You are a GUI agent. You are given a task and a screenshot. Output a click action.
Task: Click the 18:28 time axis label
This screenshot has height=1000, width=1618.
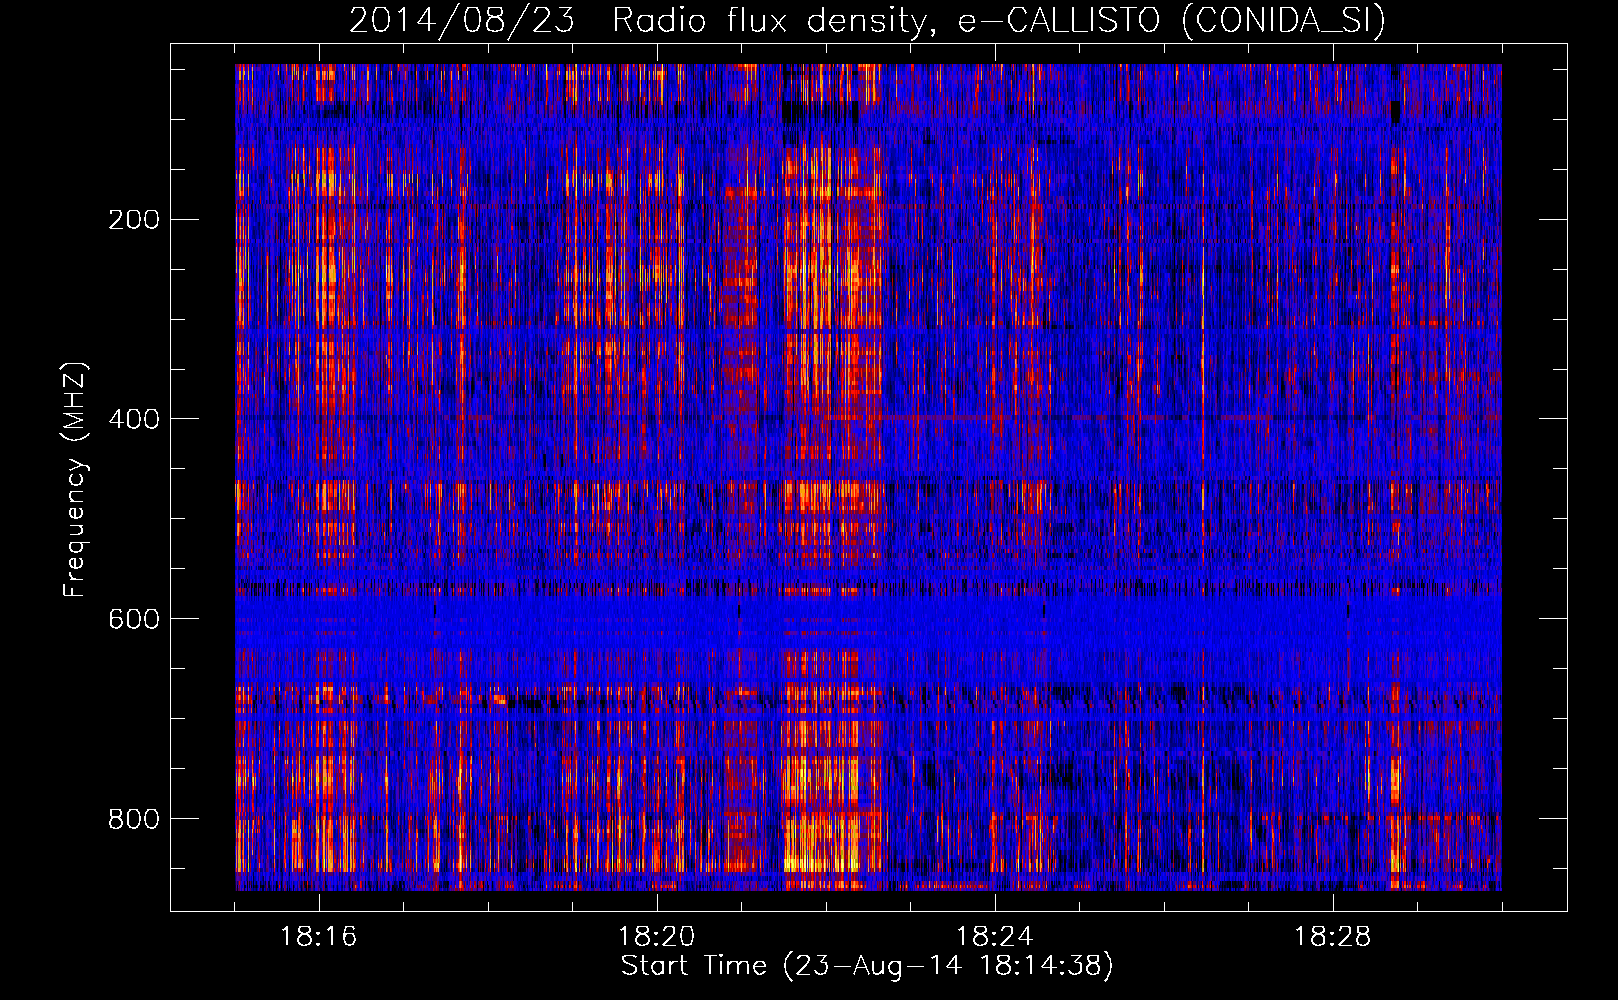click(x=1333, y=937)
